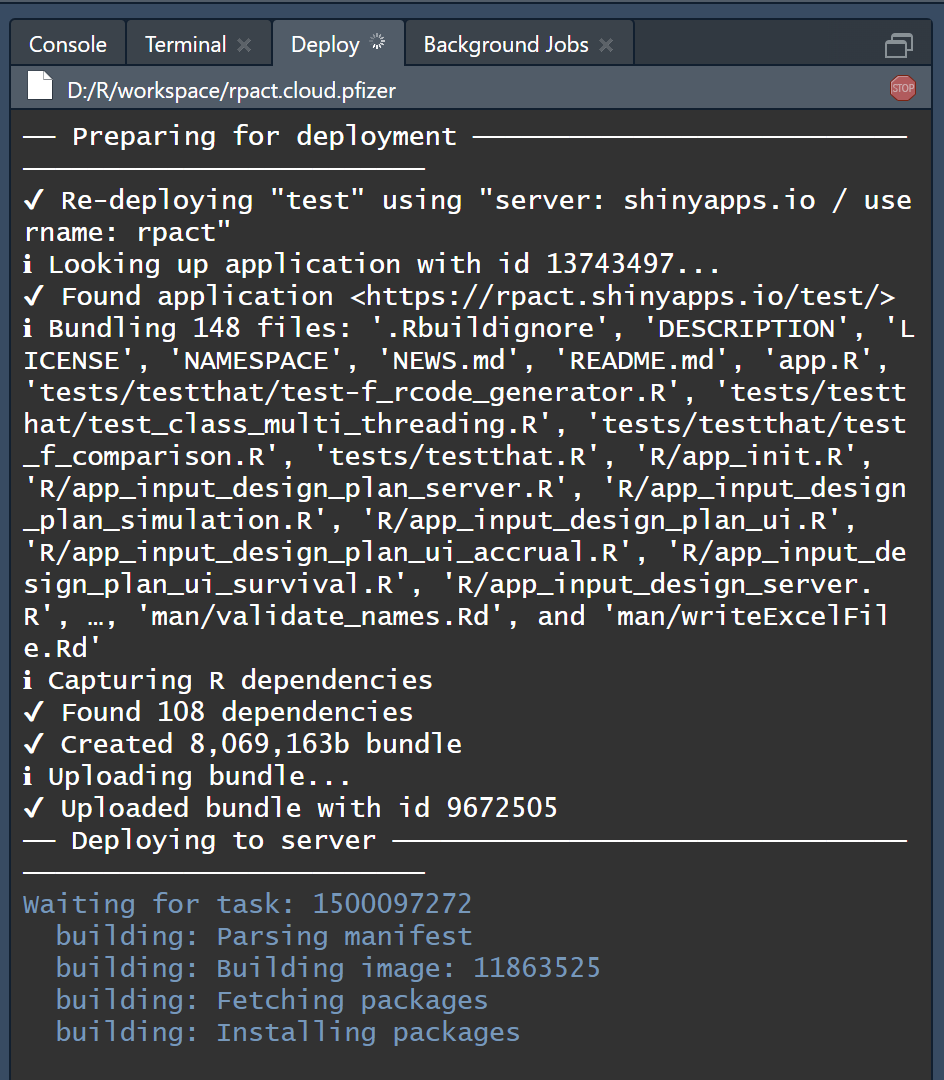Click the pane pop-out icon at top right
Image resolution: width=944 pixels, height=1080 pixels.
tap(898, 45)
